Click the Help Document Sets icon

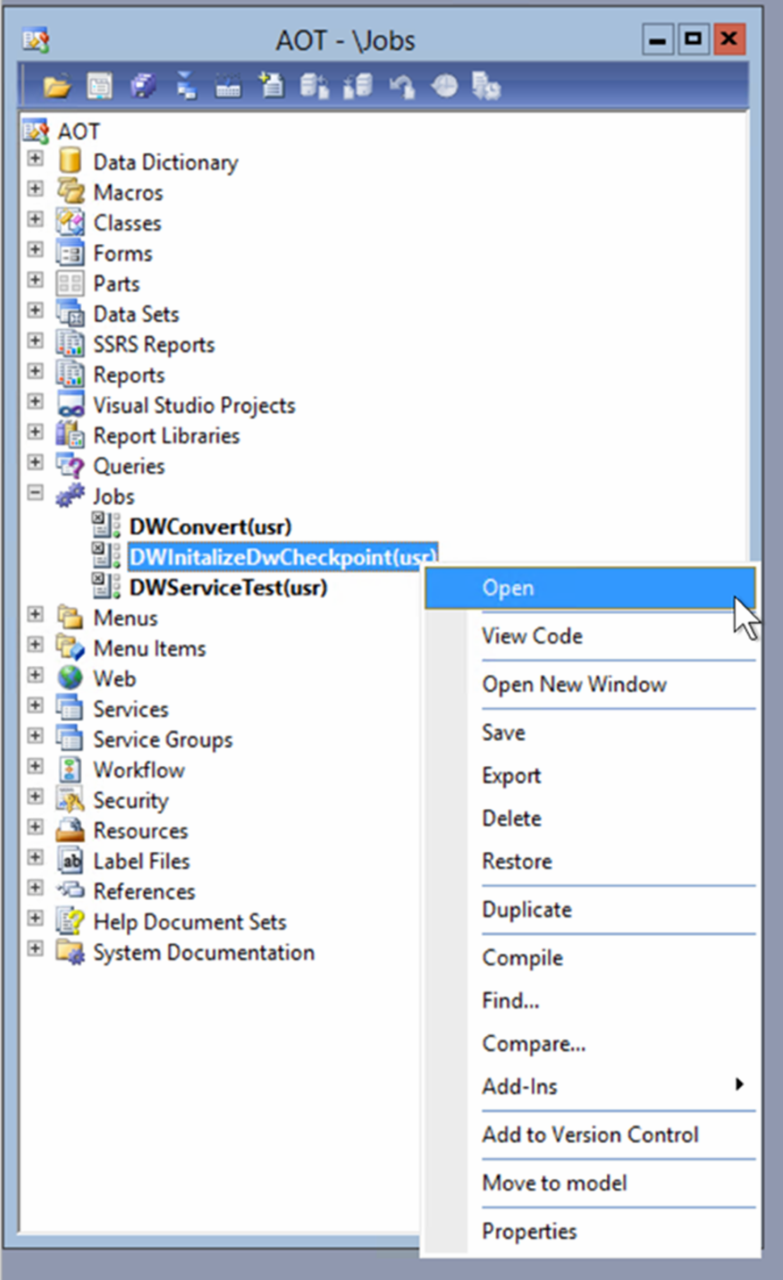[70, 922]
